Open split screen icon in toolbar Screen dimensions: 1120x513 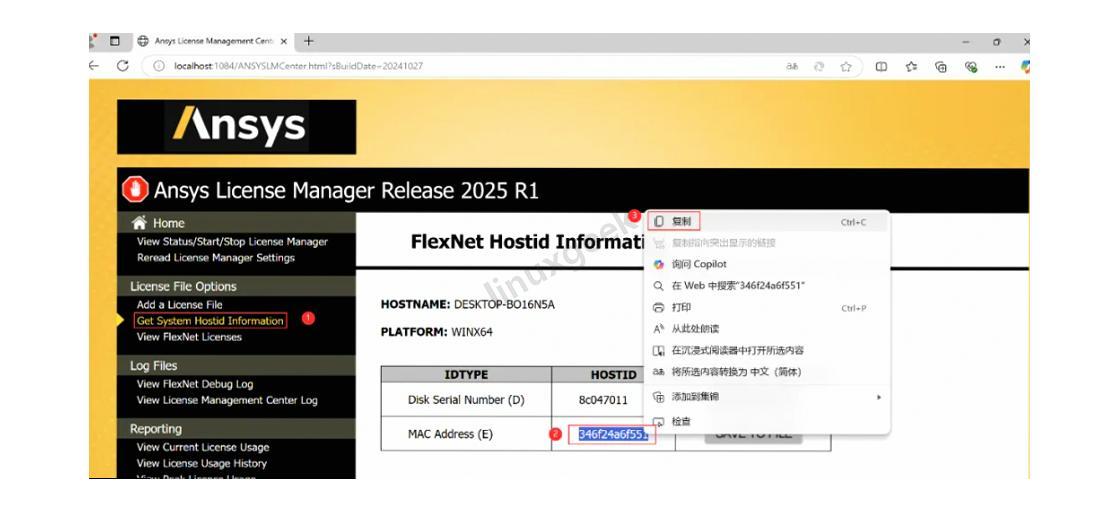click(x=881, y=66)
